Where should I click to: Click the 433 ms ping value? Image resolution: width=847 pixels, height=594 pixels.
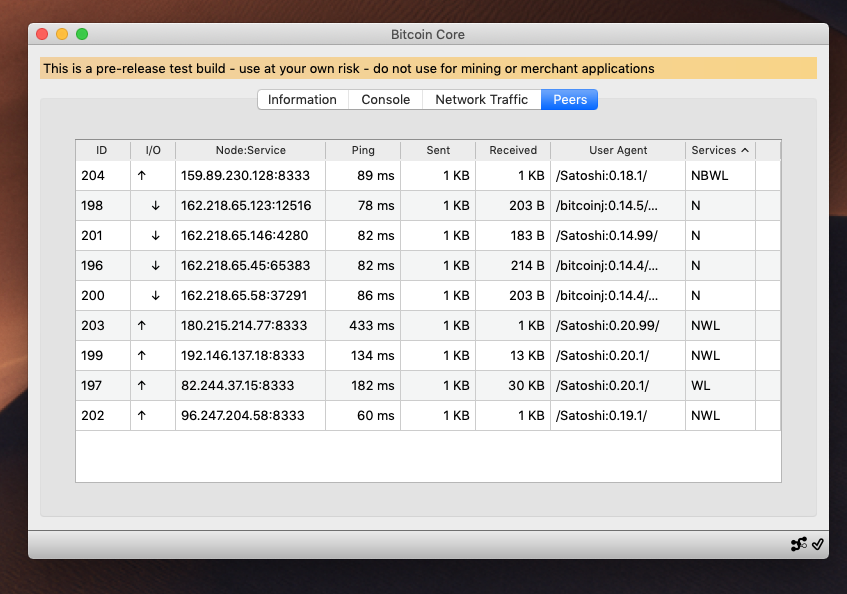[x=372, y=326]
